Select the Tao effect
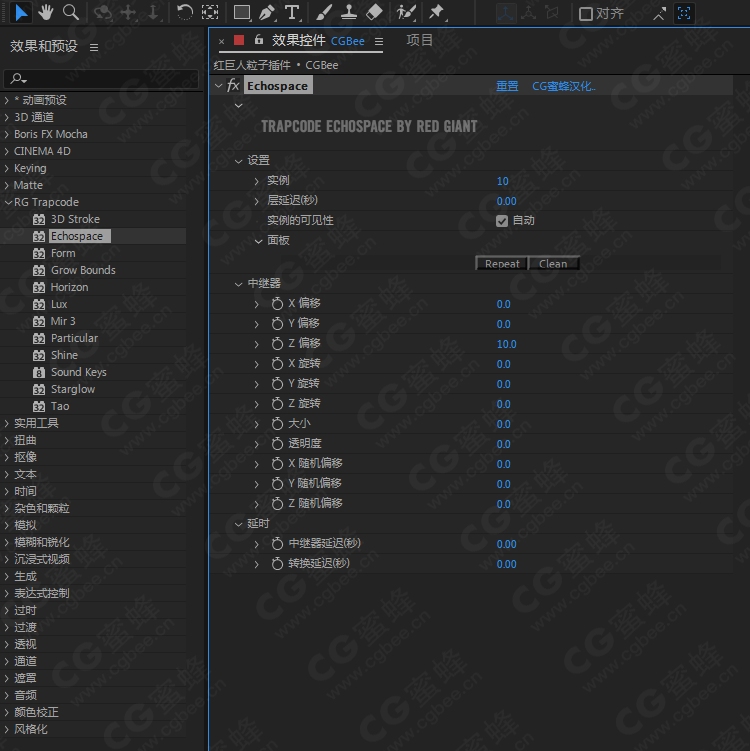The width and height of the screenshot is (750, 751). coord(60,406)
